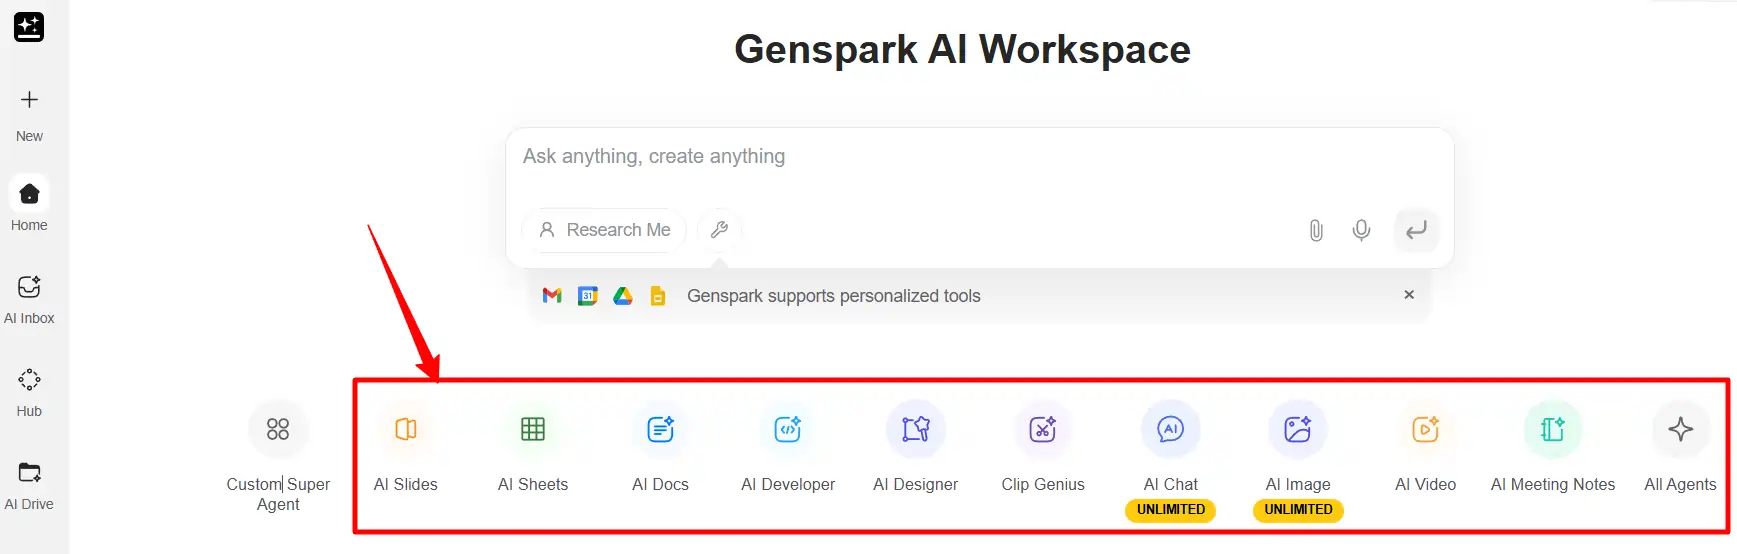Open AI Drive folder icon
Image resolution: width=1737 pixels, height=554 pixels.
coord(29,472)
